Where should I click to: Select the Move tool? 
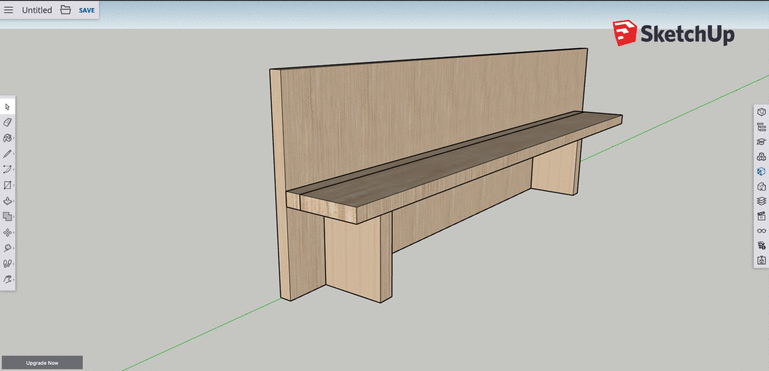point(7,232)
